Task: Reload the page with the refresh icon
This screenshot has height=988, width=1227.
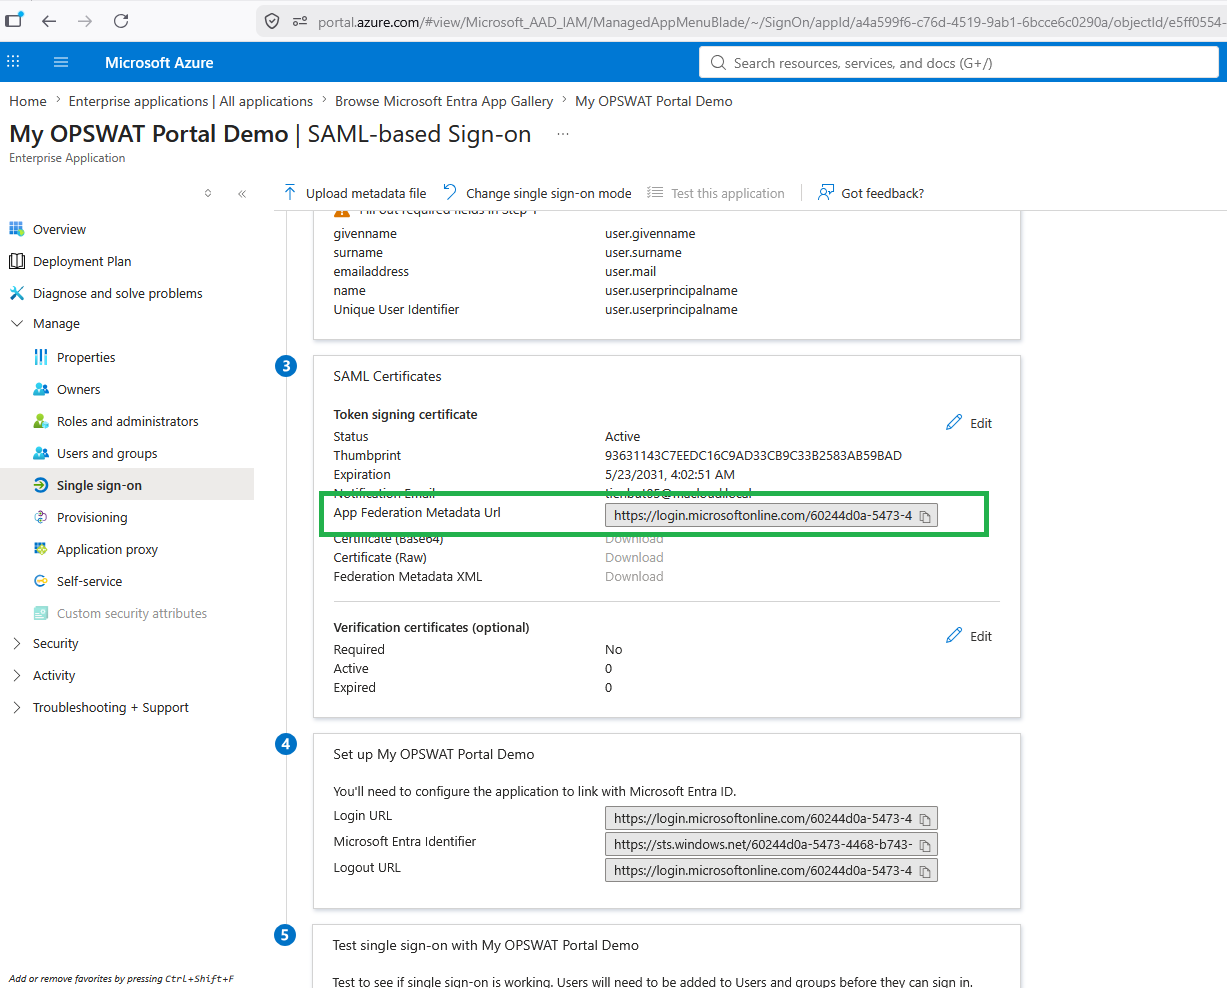Action: (x=121, y=21)
